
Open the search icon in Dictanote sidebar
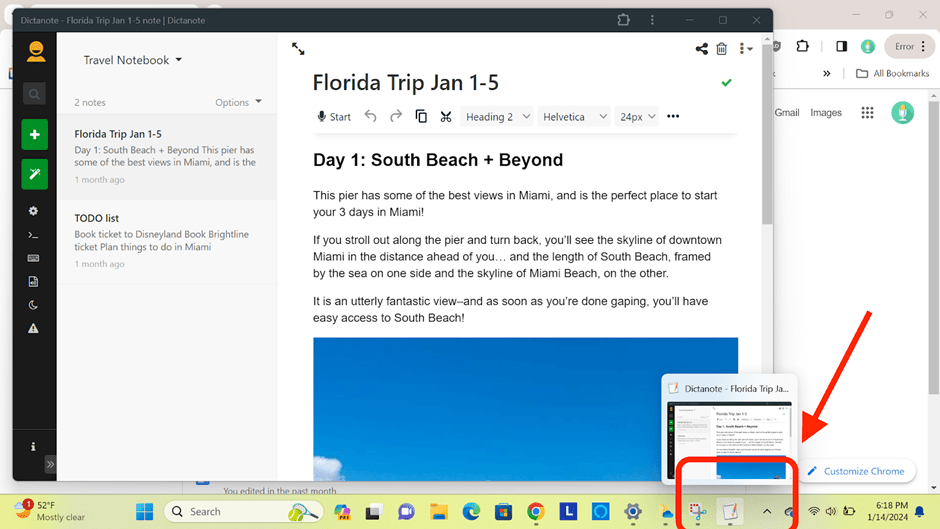coord(34,94)
